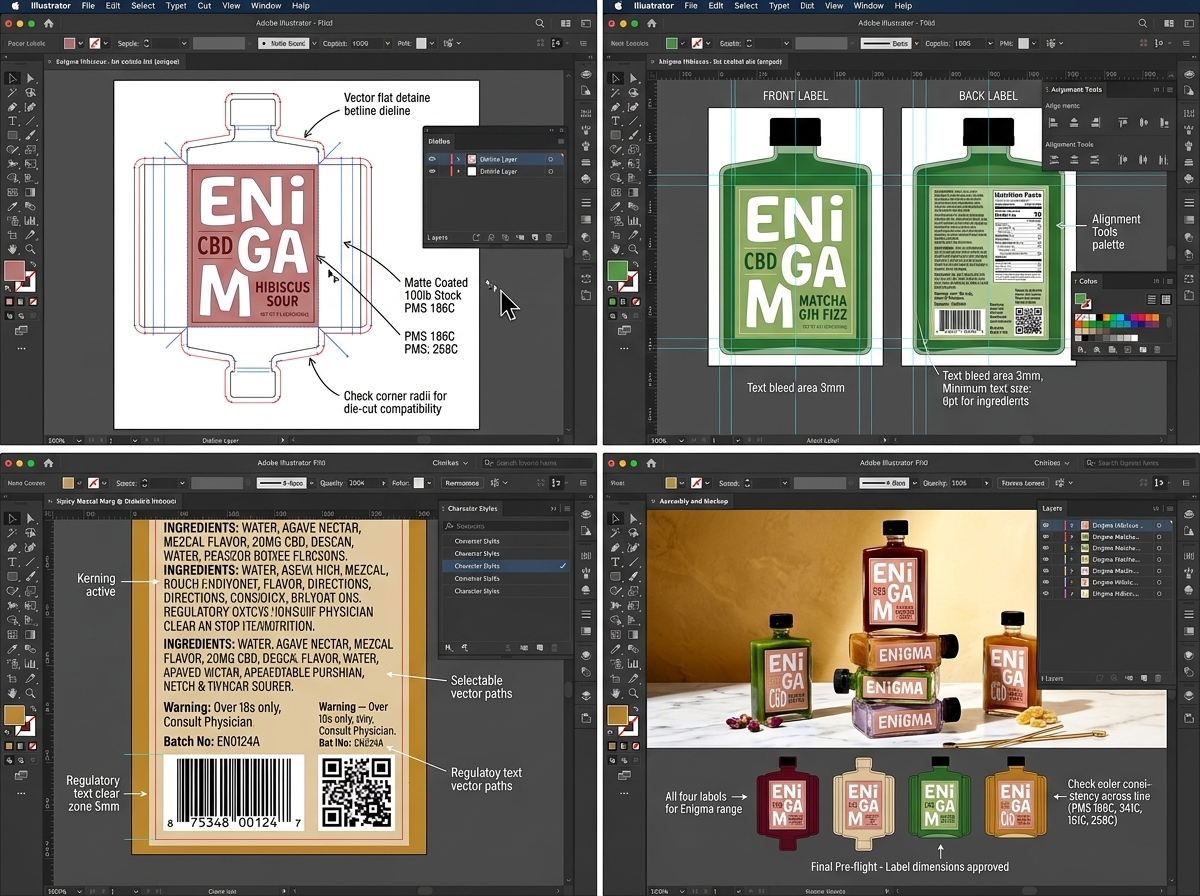Switch to Assembly and Mockup document tab

click(x=693, y=500)
